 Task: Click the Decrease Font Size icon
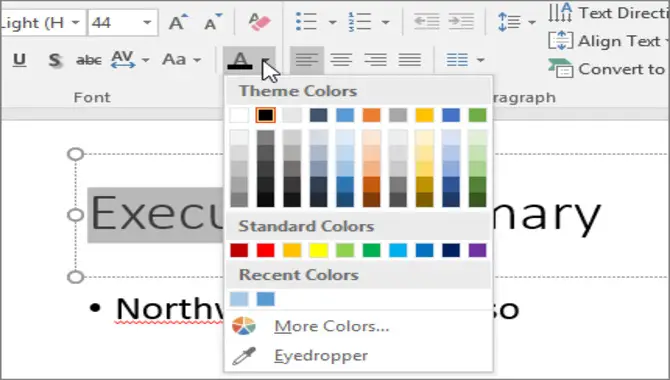[213, 22]
